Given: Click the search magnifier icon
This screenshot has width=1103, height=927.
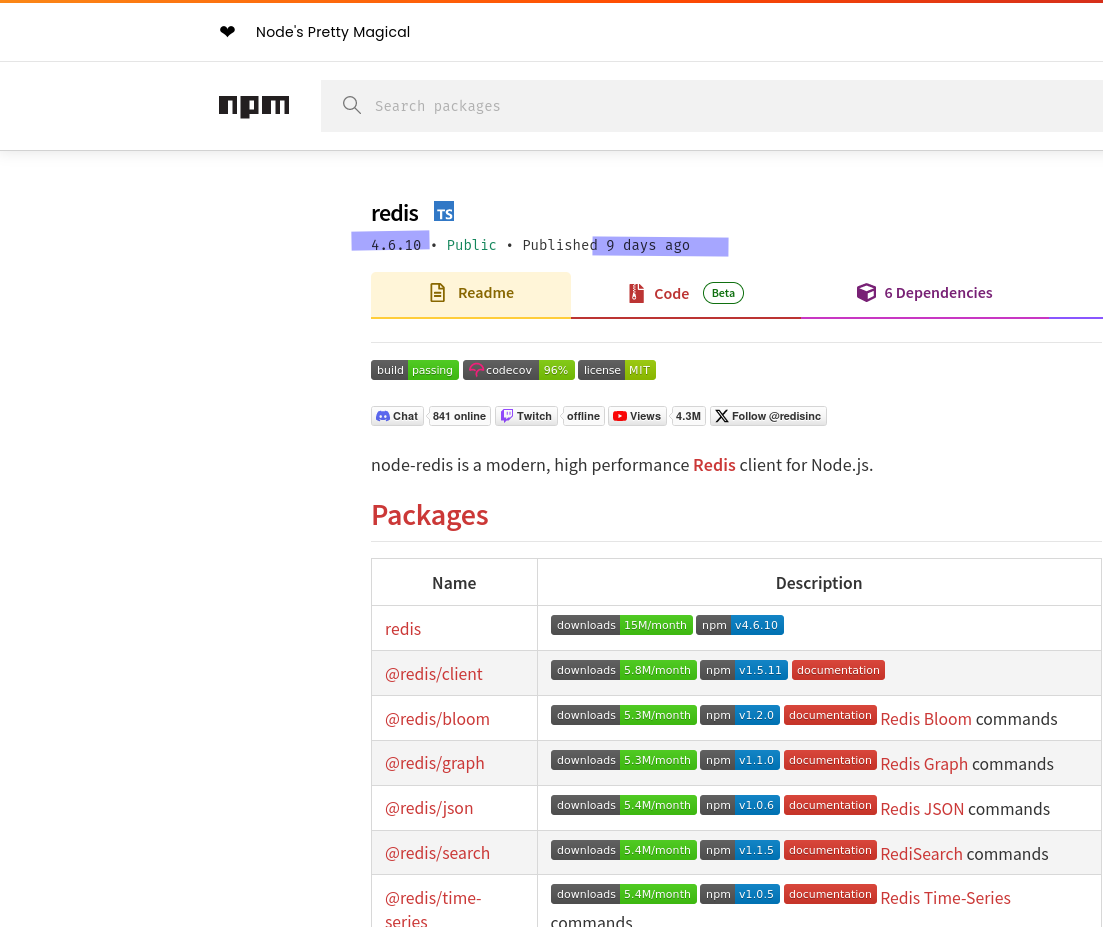Looking at the screenshot, I should tap(352, 106).
